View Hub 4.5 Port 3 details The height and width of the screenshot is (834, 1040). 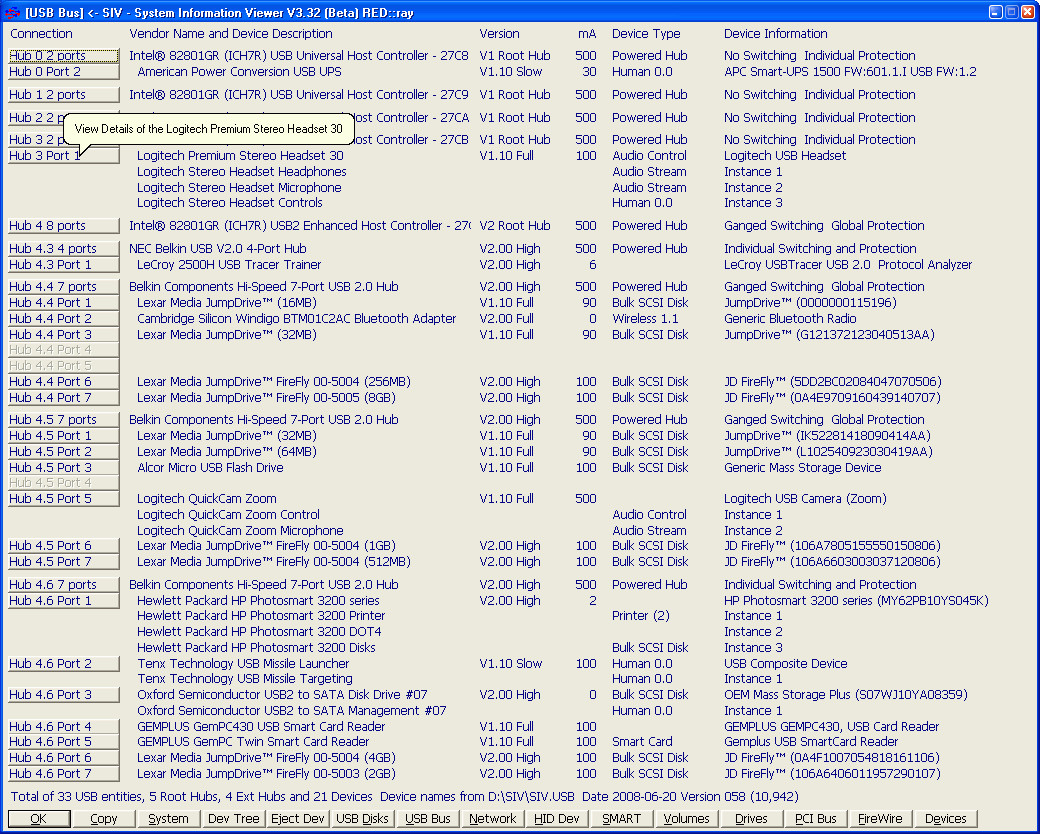[x=64, y=467]
